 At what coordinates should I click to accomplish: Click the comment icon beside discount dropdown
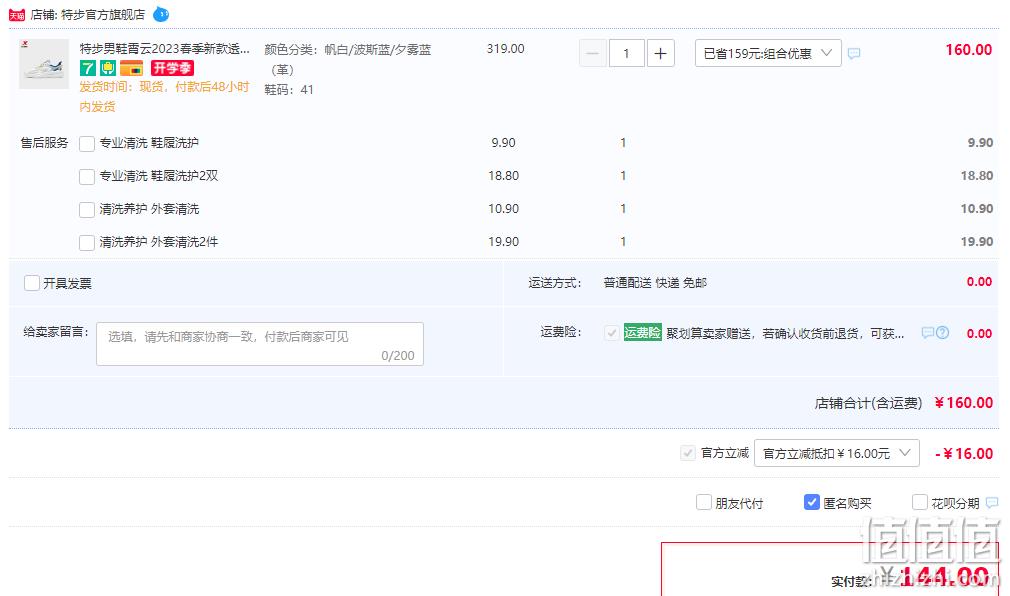pos(854,53)
